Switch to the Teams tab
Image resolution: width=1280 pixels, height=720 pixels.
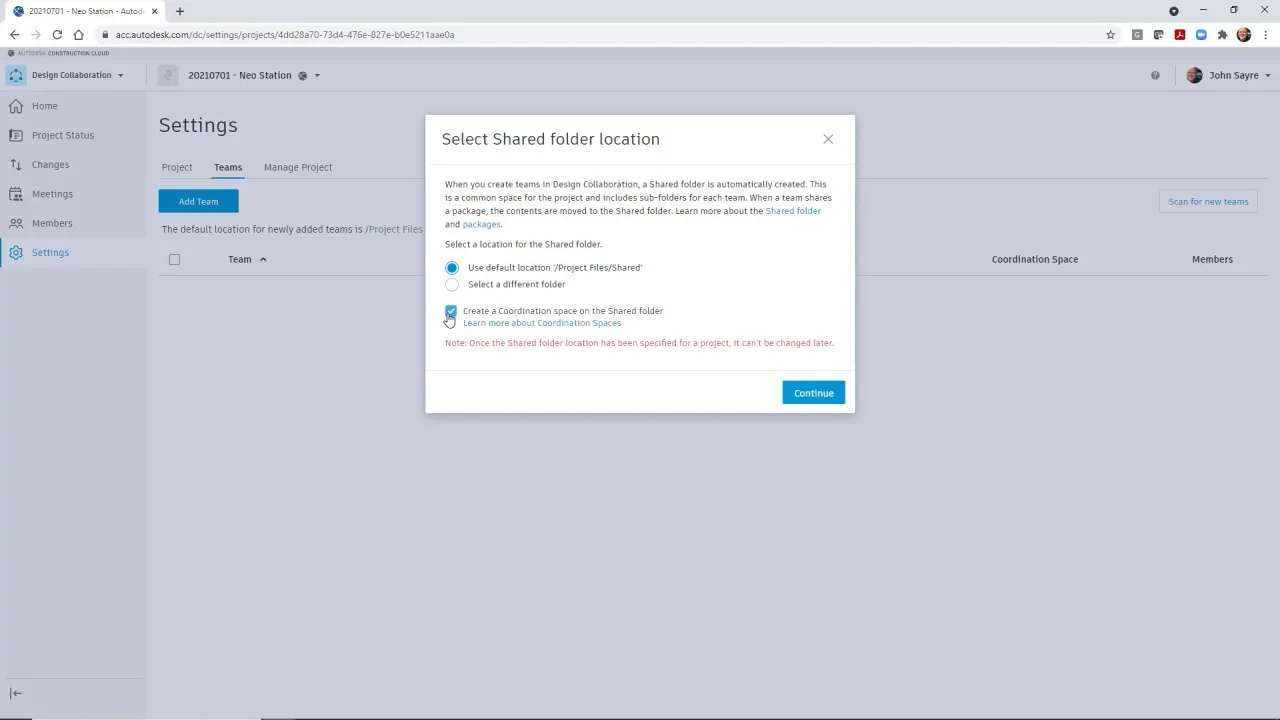click(x=228, y=167)
